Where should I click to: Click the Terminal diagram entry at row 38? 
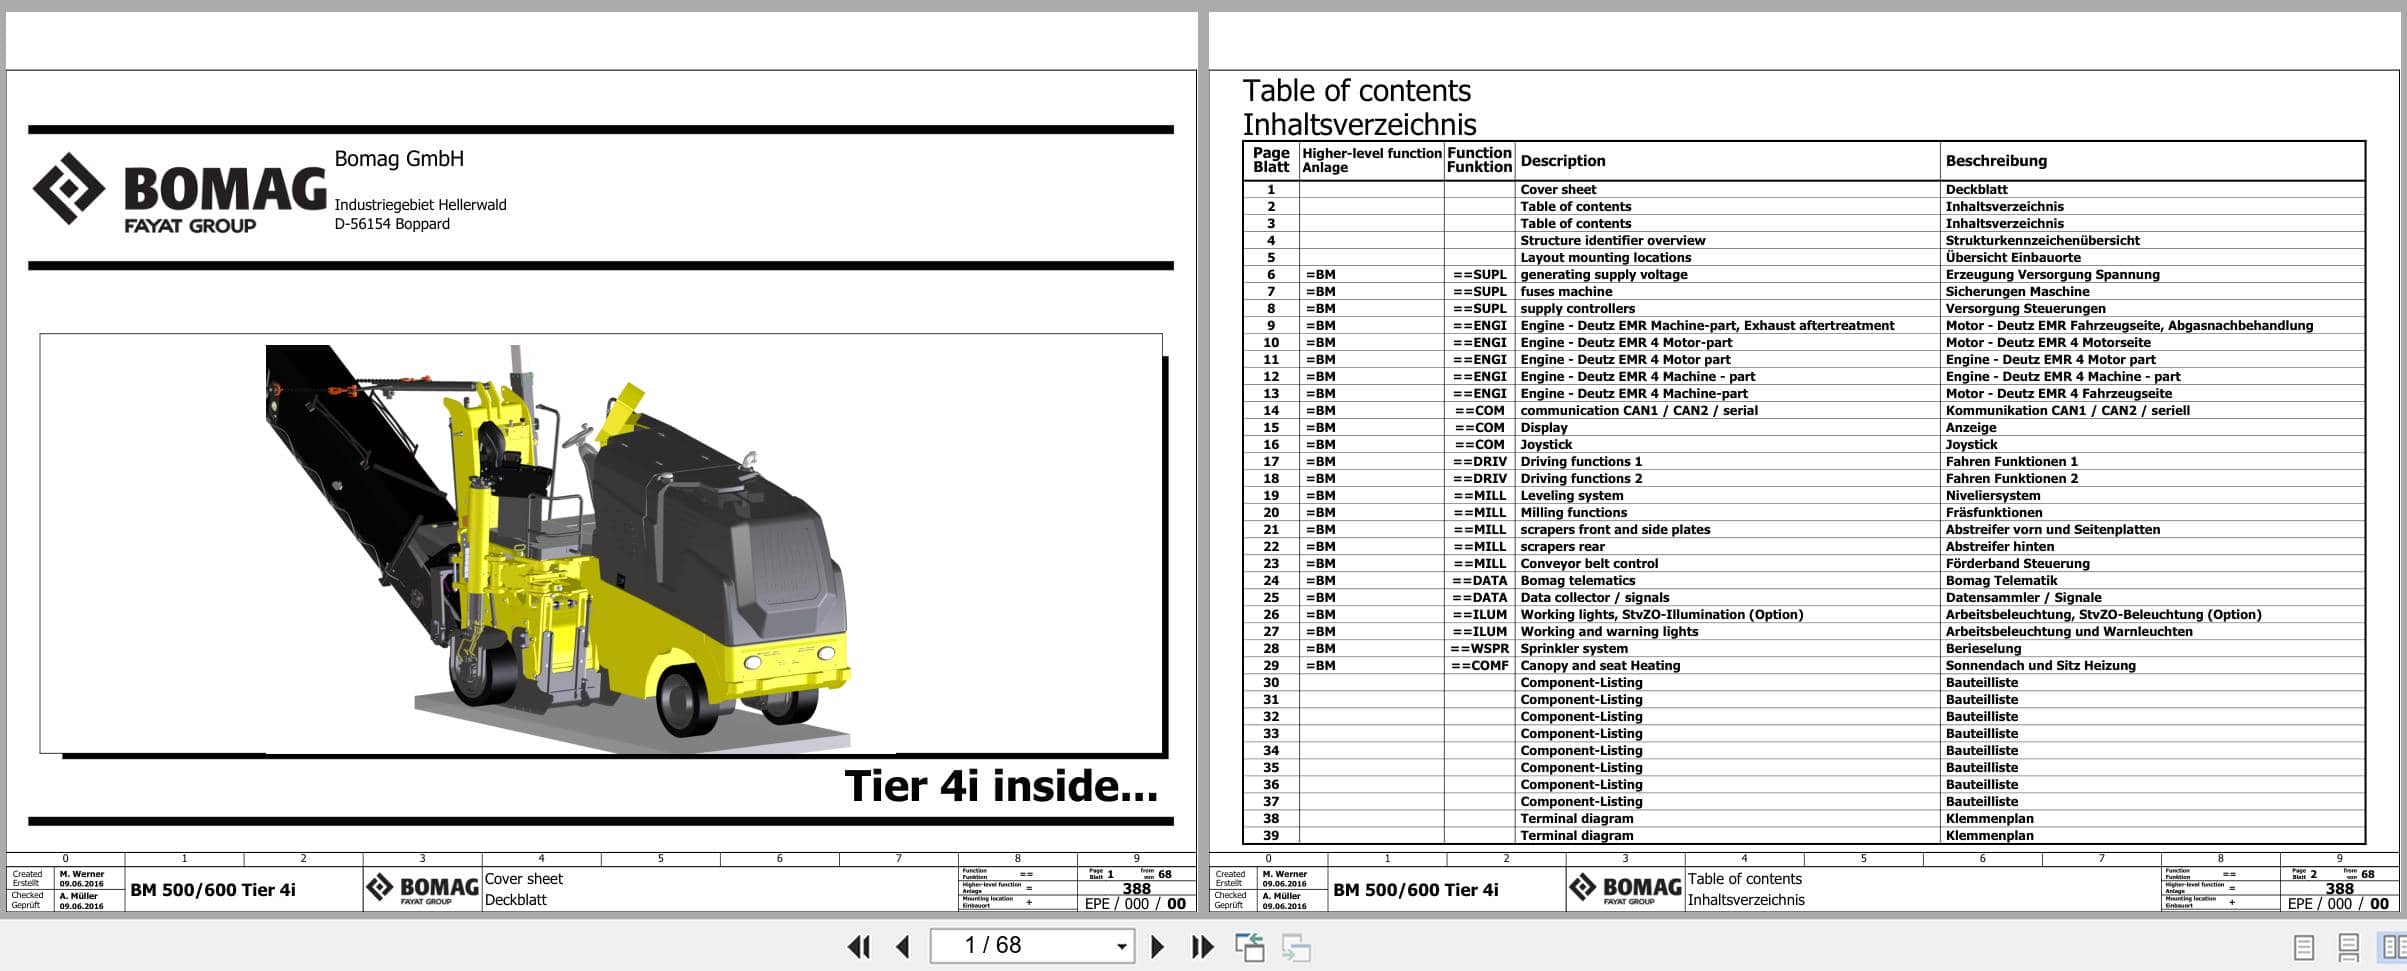[x=1583, y=818]
